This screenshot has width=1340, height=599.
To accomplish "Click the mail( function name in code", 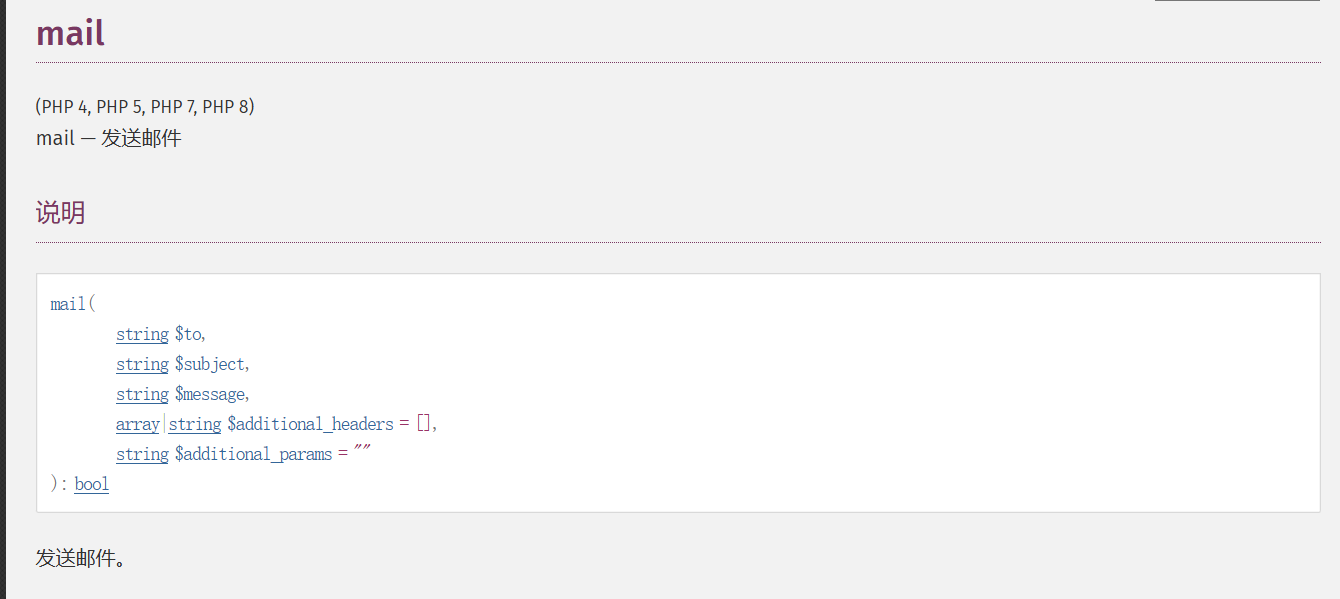I will tap(69, 304).
